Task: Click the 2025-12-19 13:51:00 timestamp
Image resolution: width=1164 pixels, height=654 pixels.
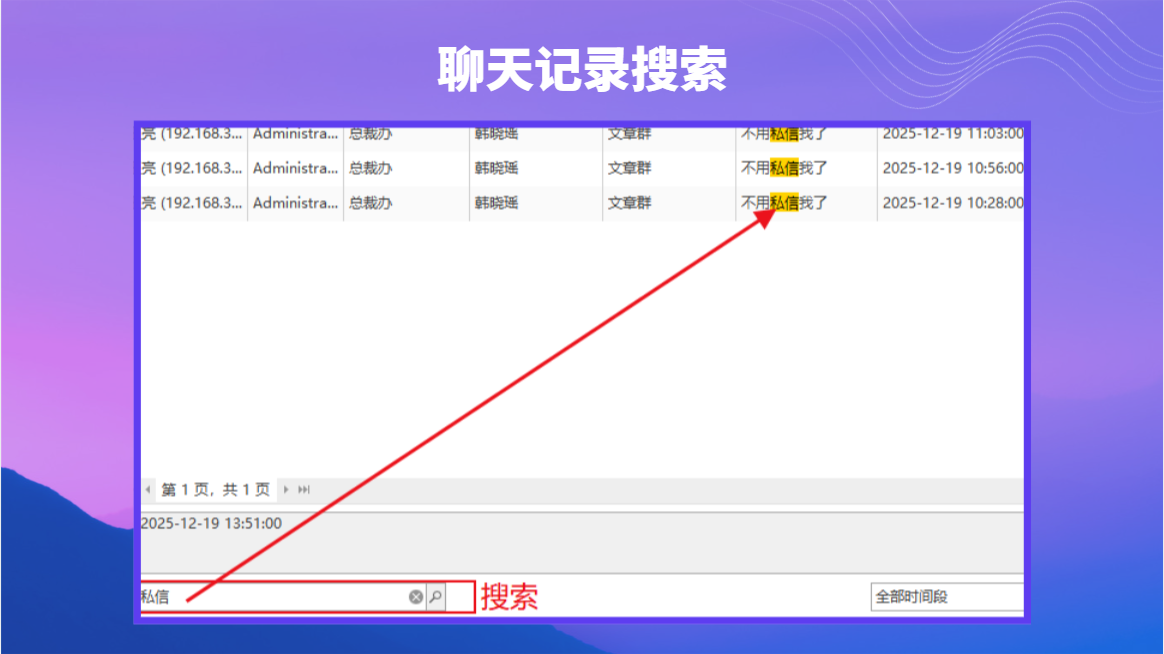Action: coord(212,523)
